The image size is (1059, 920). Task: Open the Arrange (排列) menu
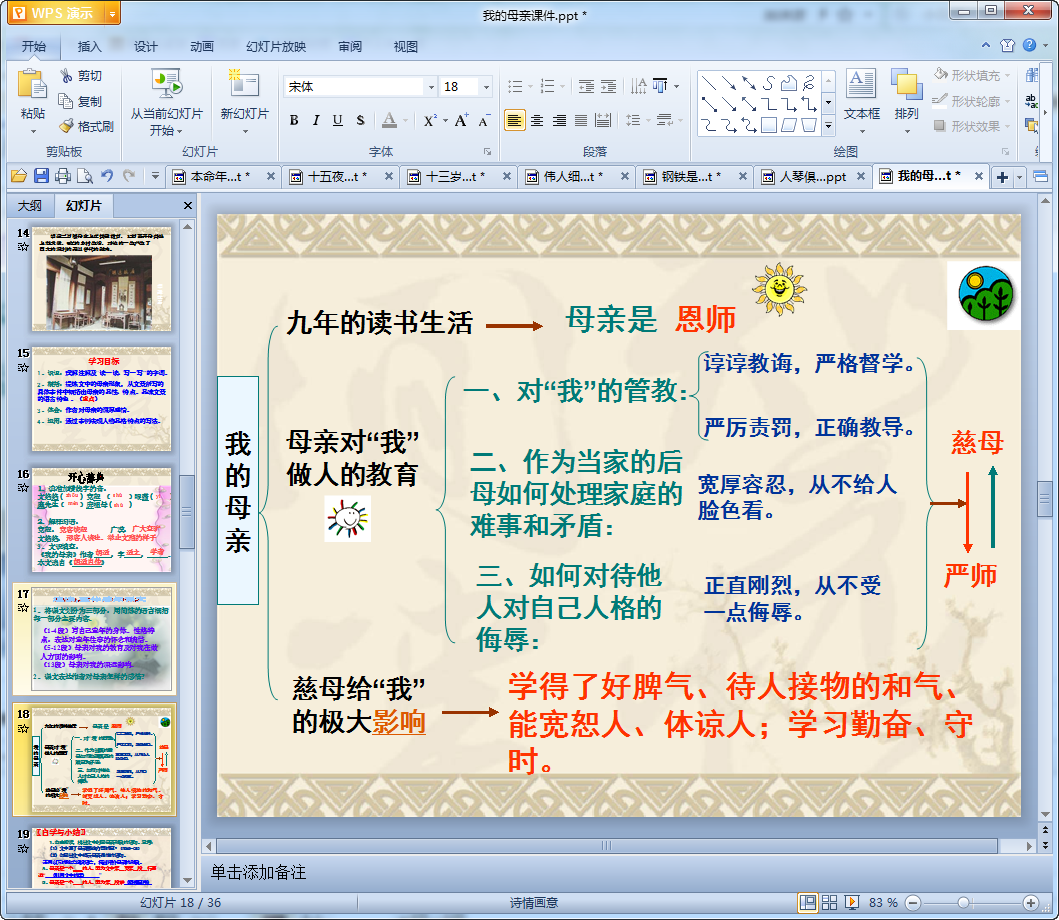pos(906,101)
